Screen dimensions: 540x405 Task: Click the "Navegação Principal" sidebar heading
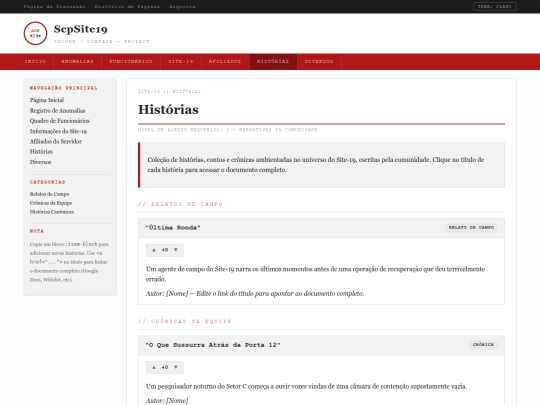point(64,88)
